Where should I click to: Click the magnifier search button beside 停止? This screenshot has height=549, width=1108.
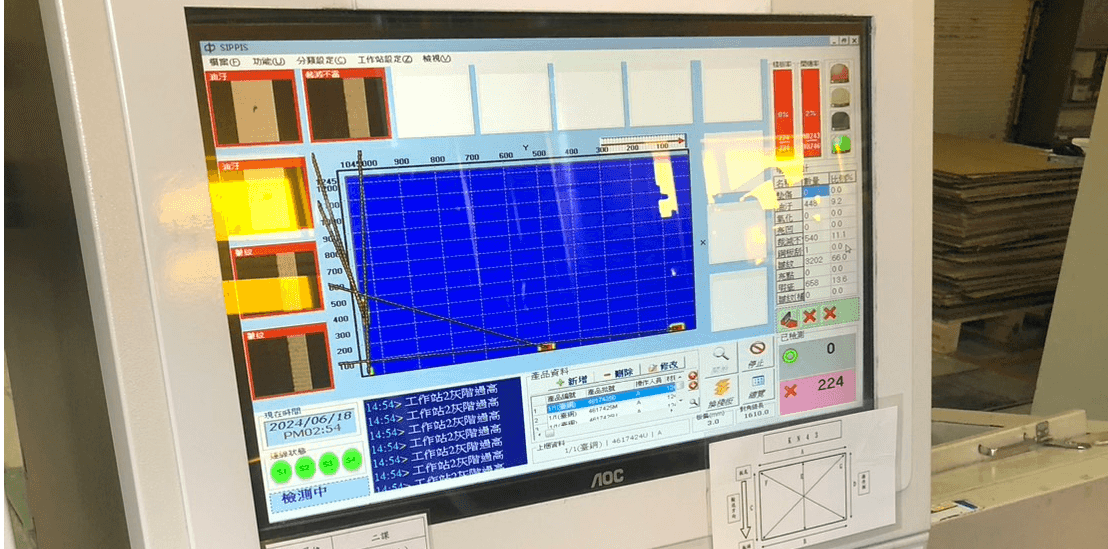pyautogui.click(x=720, y=359)
